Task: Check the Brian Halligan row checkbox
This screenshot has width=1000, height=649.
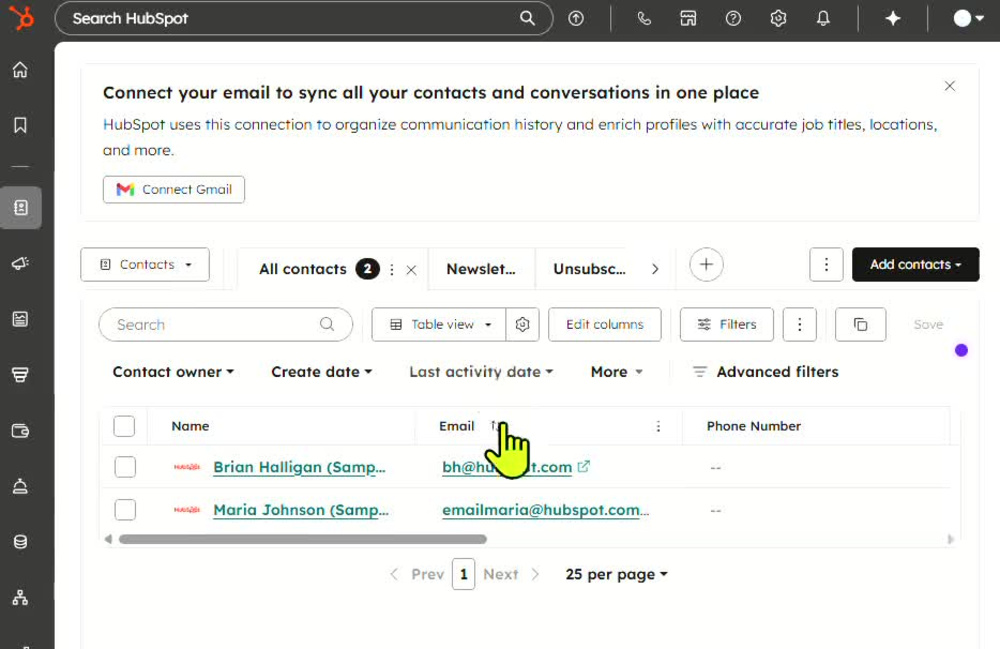Action: (125, 467)
